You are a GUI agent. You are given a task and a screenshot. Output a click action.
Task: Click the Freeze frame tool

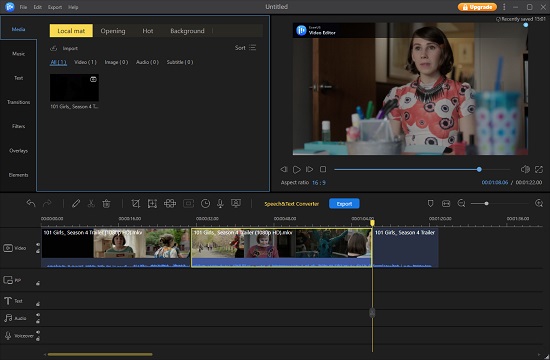click(188, 204)
